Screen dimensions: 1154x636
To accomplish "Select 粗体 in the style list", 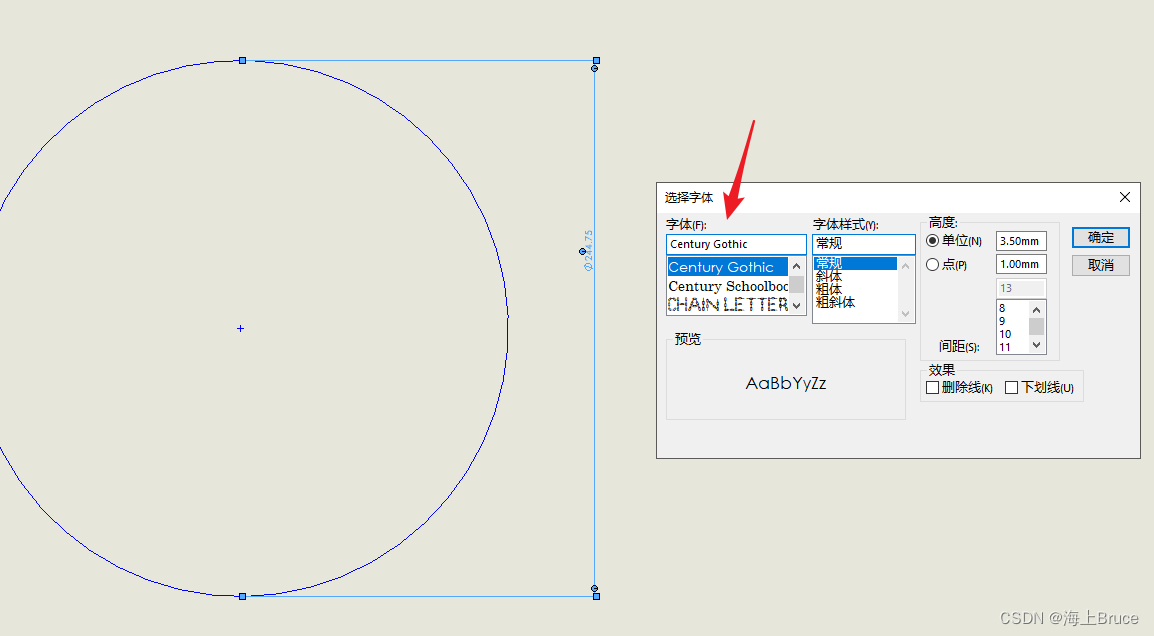I will [855, 289].
